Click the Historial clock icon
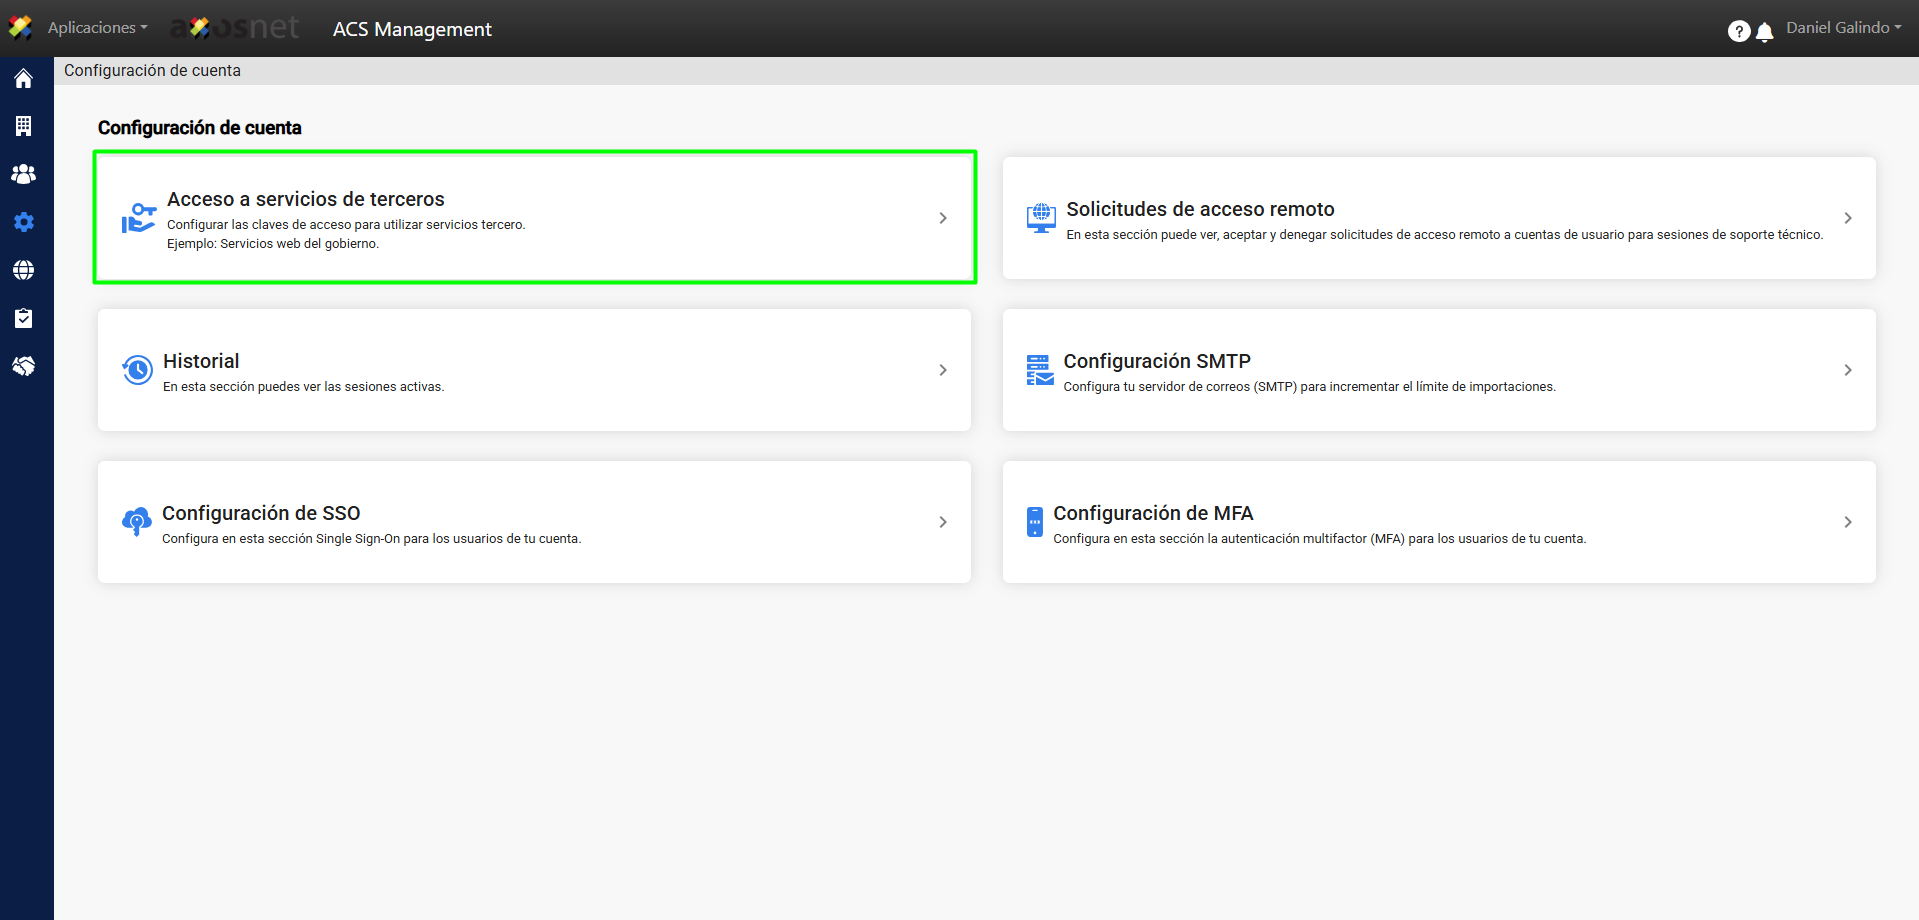Viewport: 1919px width, 920px height. coord(137,370)
